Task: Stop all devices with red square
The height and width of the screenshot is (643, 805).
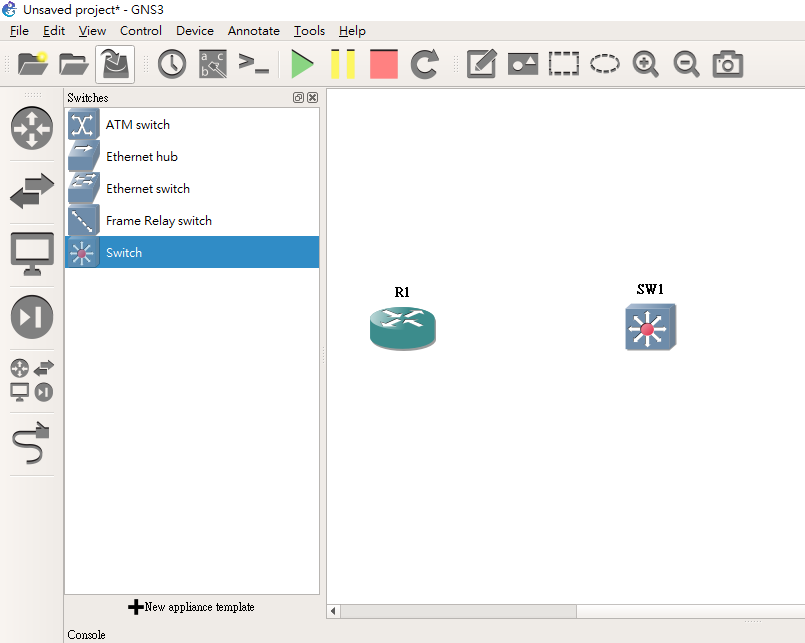Action: tap(384, 64)
